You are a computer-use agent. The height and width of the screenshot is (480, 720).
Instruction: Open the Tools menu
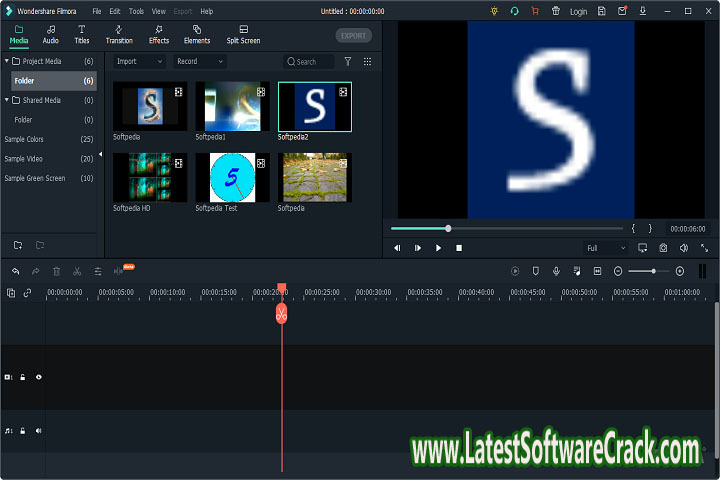click(136, 11)
